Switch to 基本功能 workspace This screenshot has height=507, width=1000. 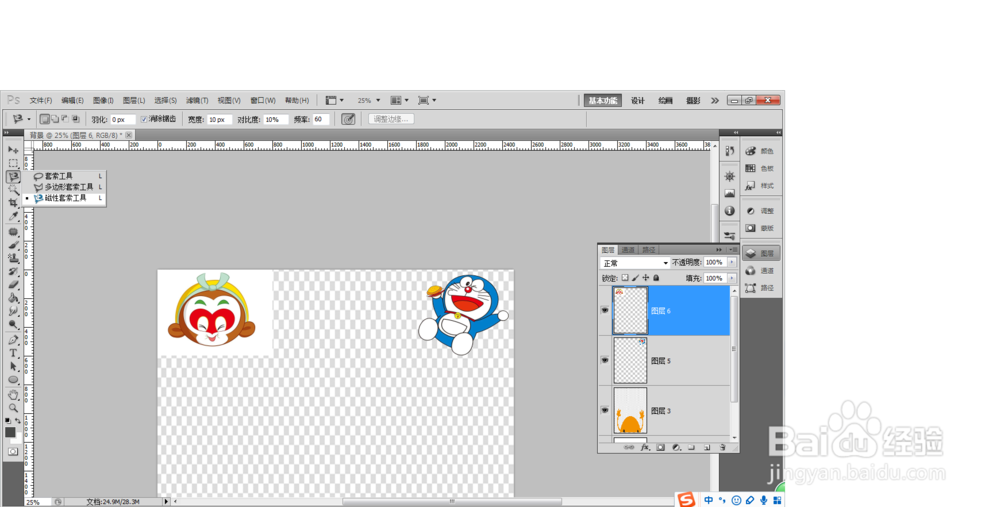603,101
